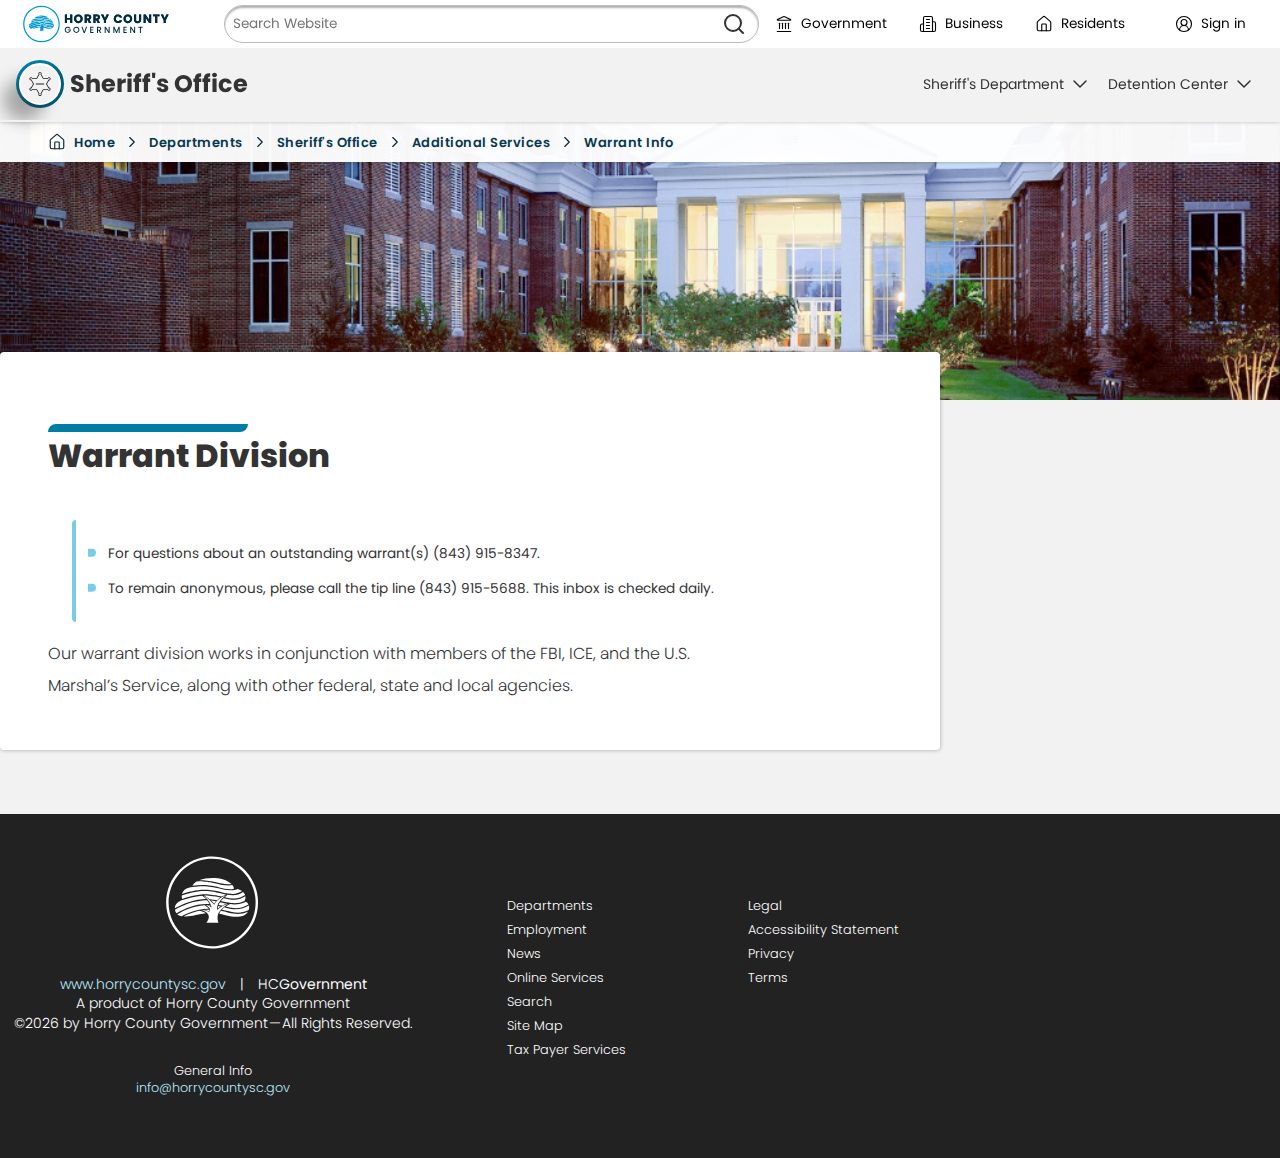Click the Sheriff's Office page title
1280x1158 pixels.
159,84
